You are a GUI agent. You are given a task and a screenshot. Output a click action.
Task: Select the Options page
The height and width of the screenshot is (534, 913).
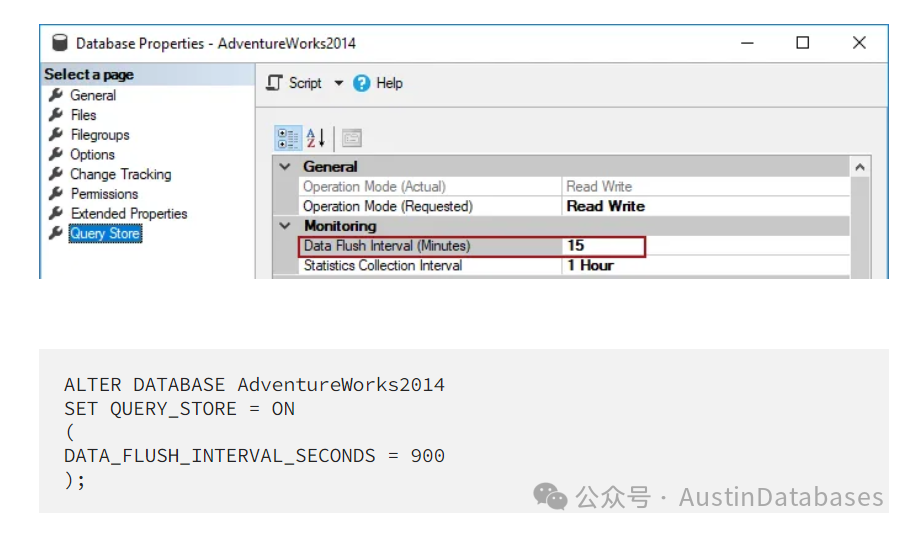click(92, 155)
